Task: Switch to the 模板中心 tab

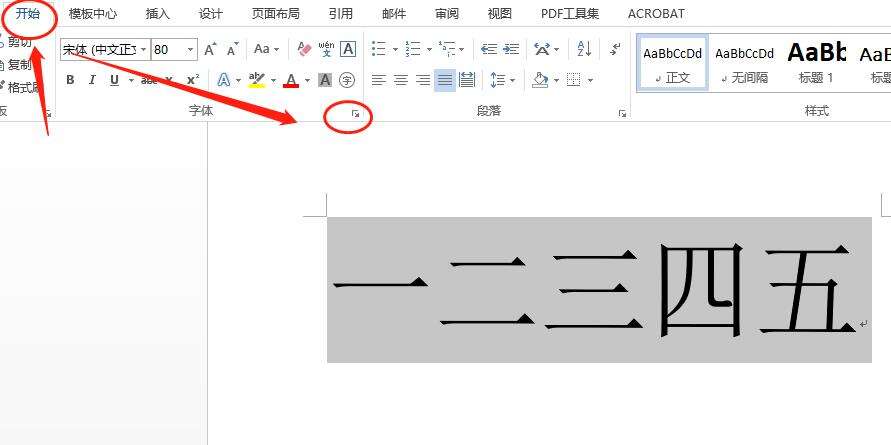Action: tap(93, 14)
